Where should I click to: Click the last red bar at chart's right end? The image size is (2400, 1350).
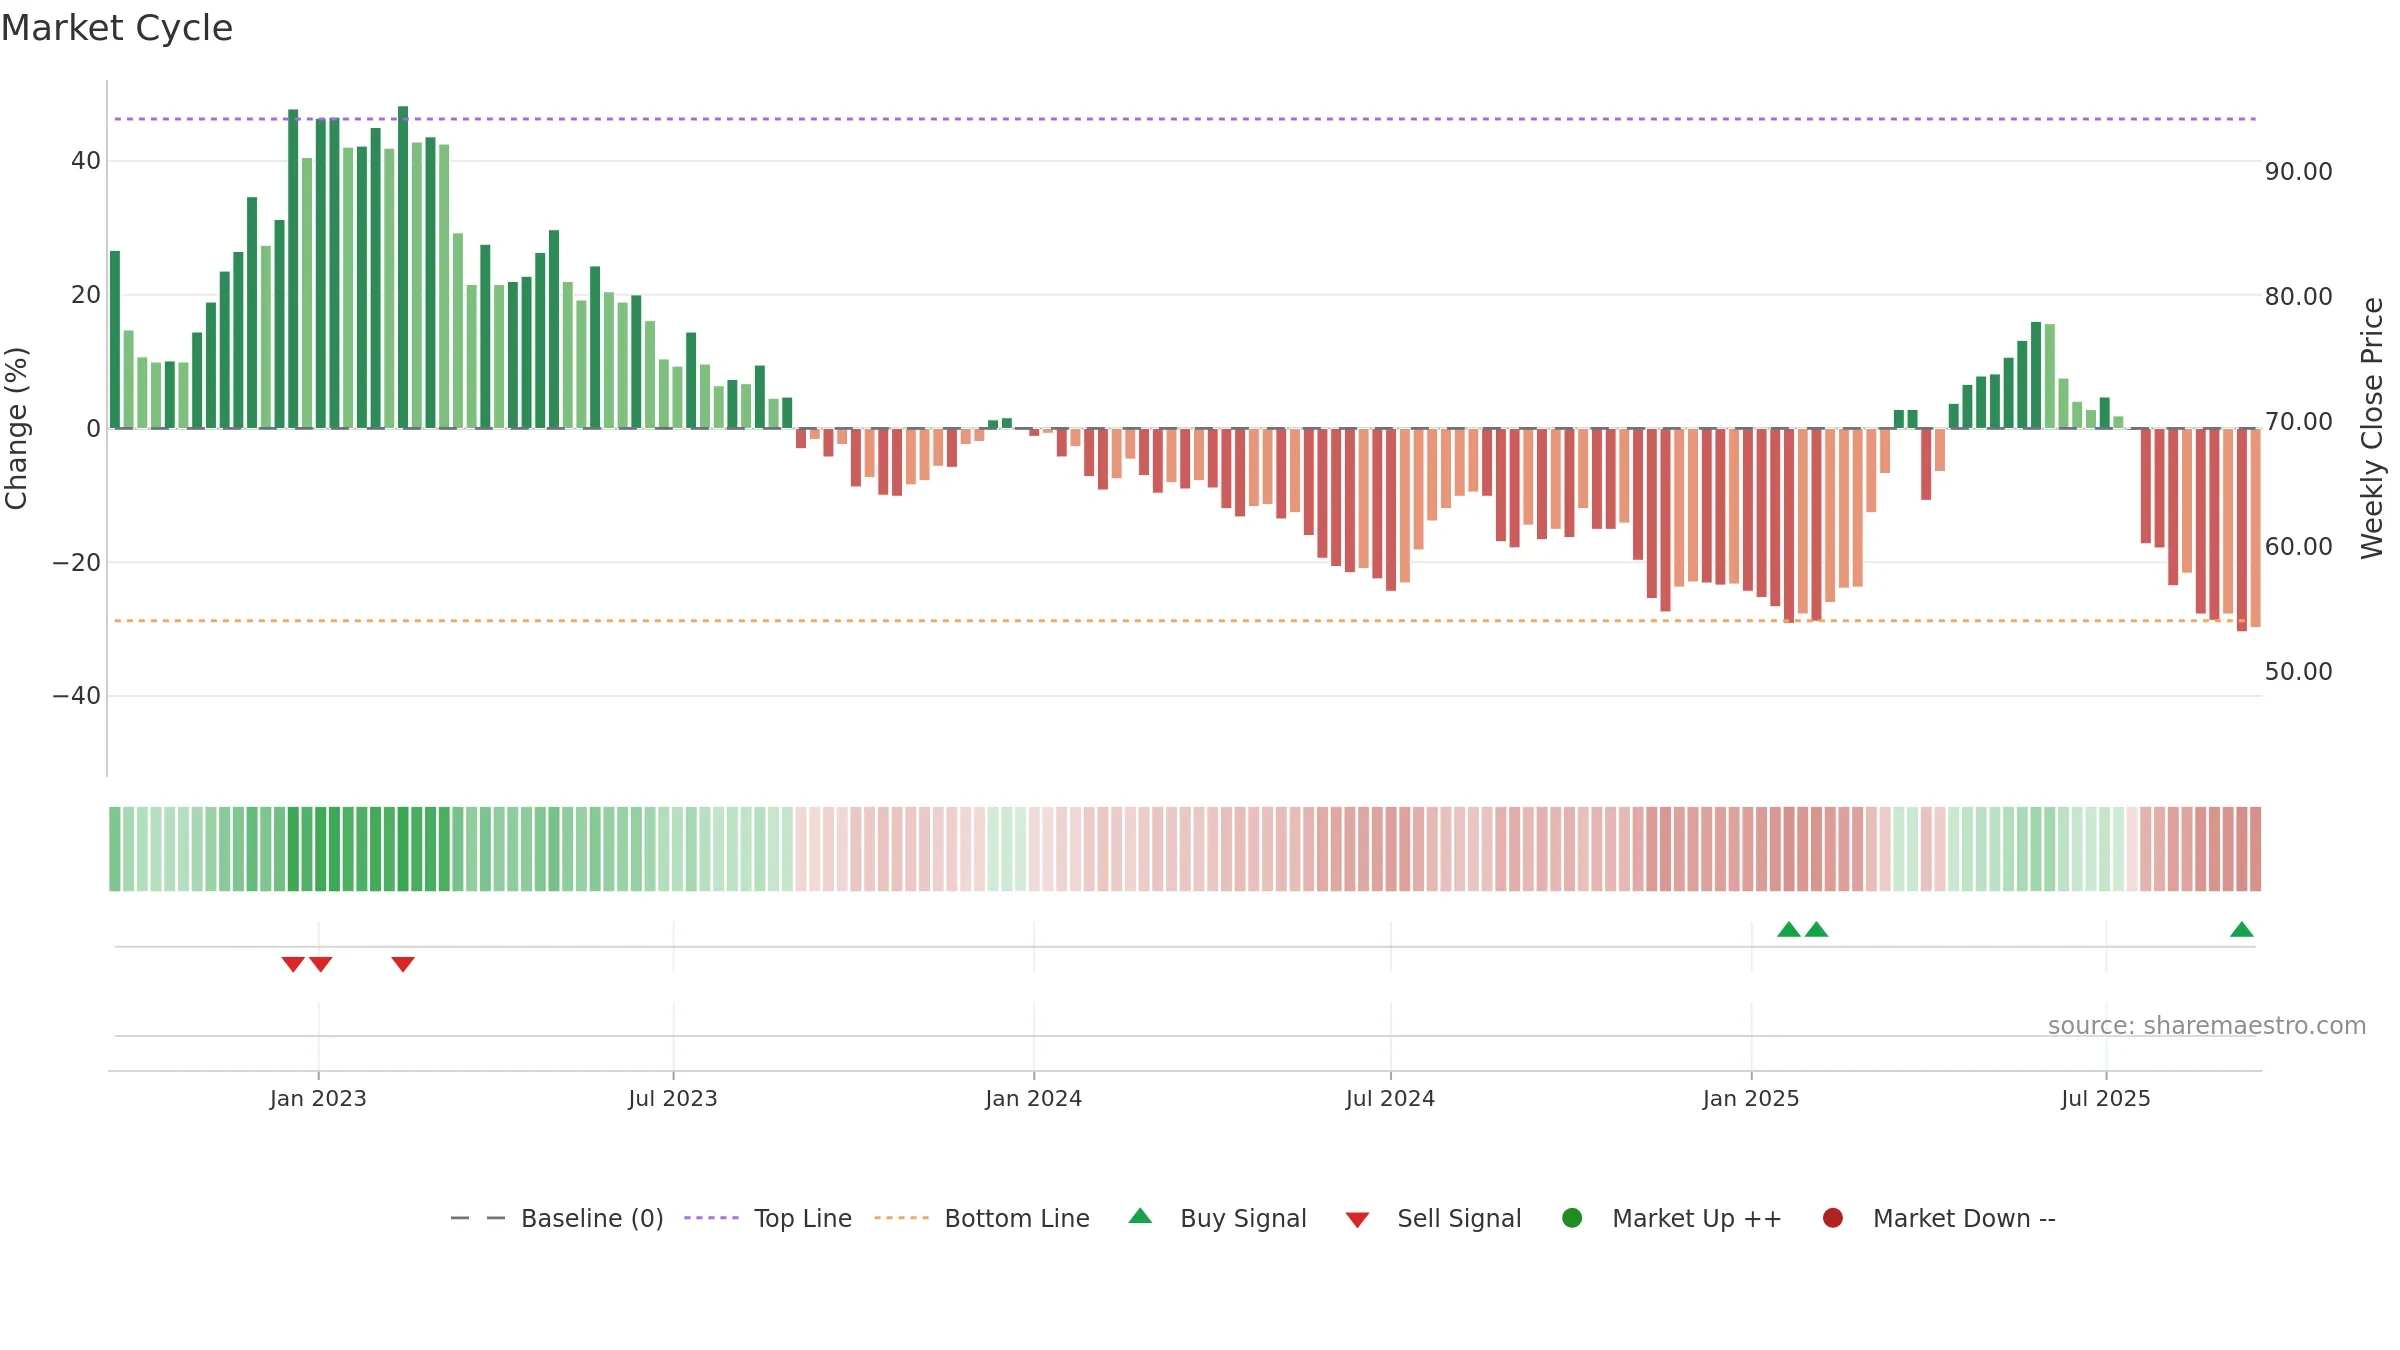tap(2256, 528)
